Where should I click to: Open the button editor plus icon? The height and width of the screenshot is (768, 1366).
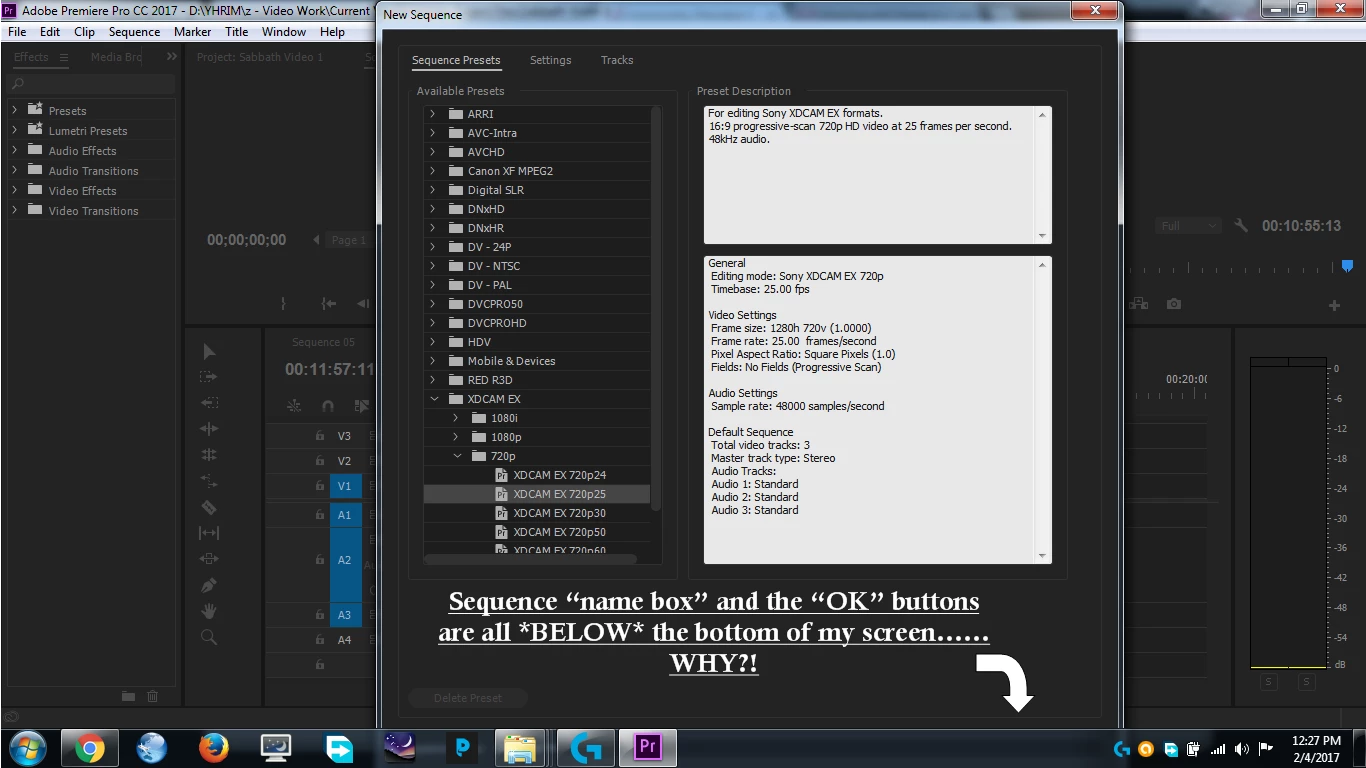1334,305
